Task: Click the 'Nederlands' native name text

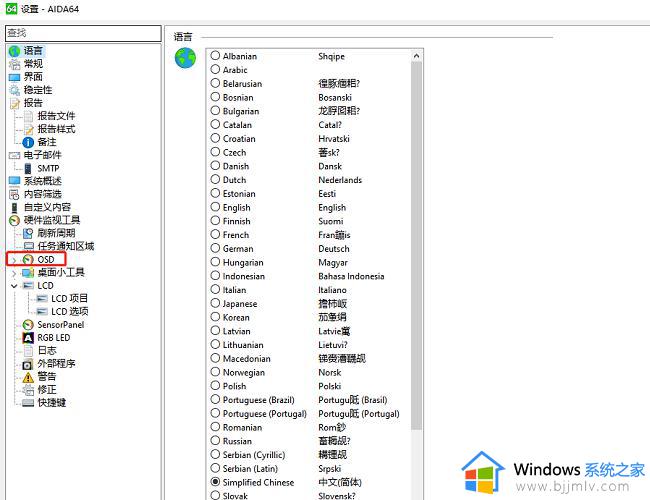Action: tap(340, 180)
